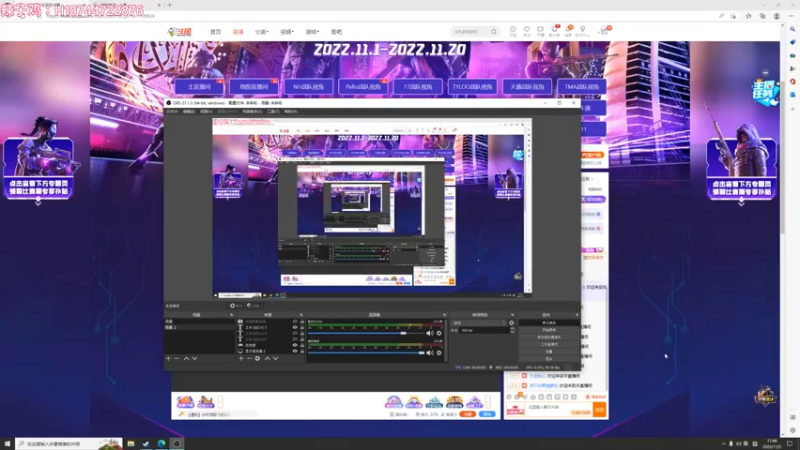
Task: Open Douyu creator center pin icon
Action: coord(582,31)
